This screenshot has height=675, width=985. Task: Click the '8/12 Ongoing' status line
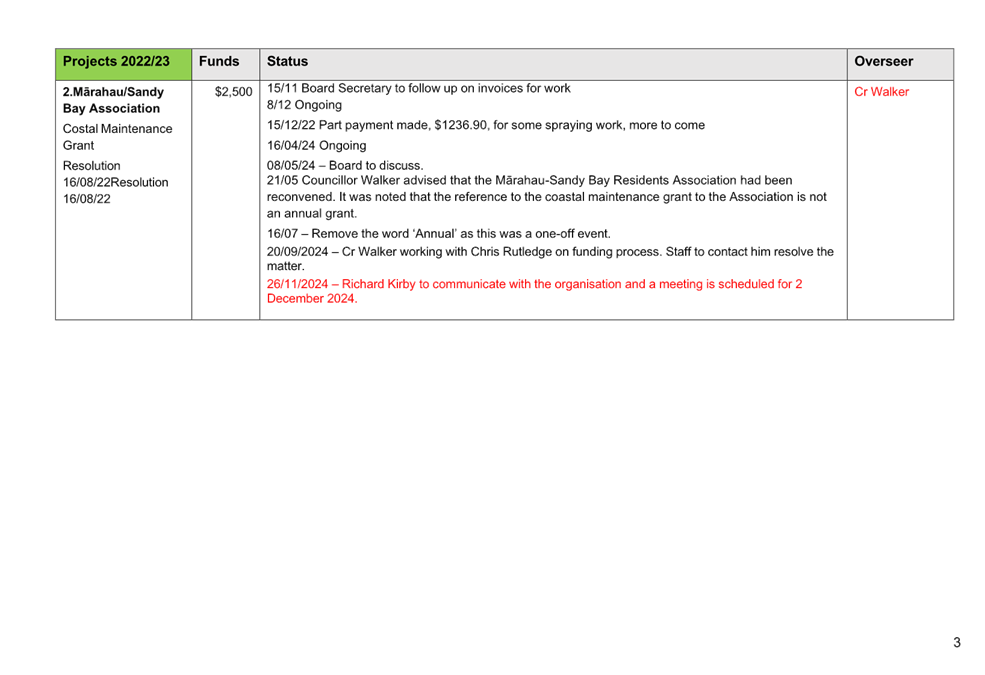(304, 105)
